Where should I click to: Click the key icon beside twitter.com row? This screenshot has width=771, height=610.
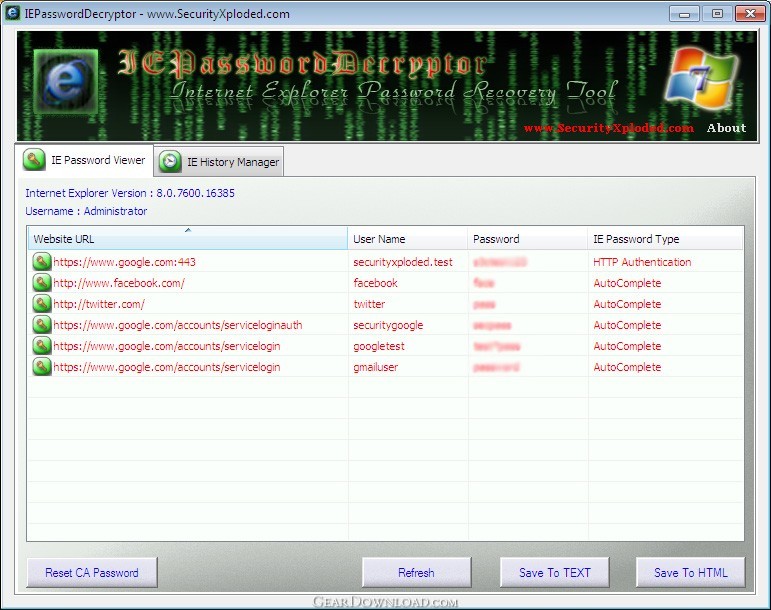tap(42, 304)
